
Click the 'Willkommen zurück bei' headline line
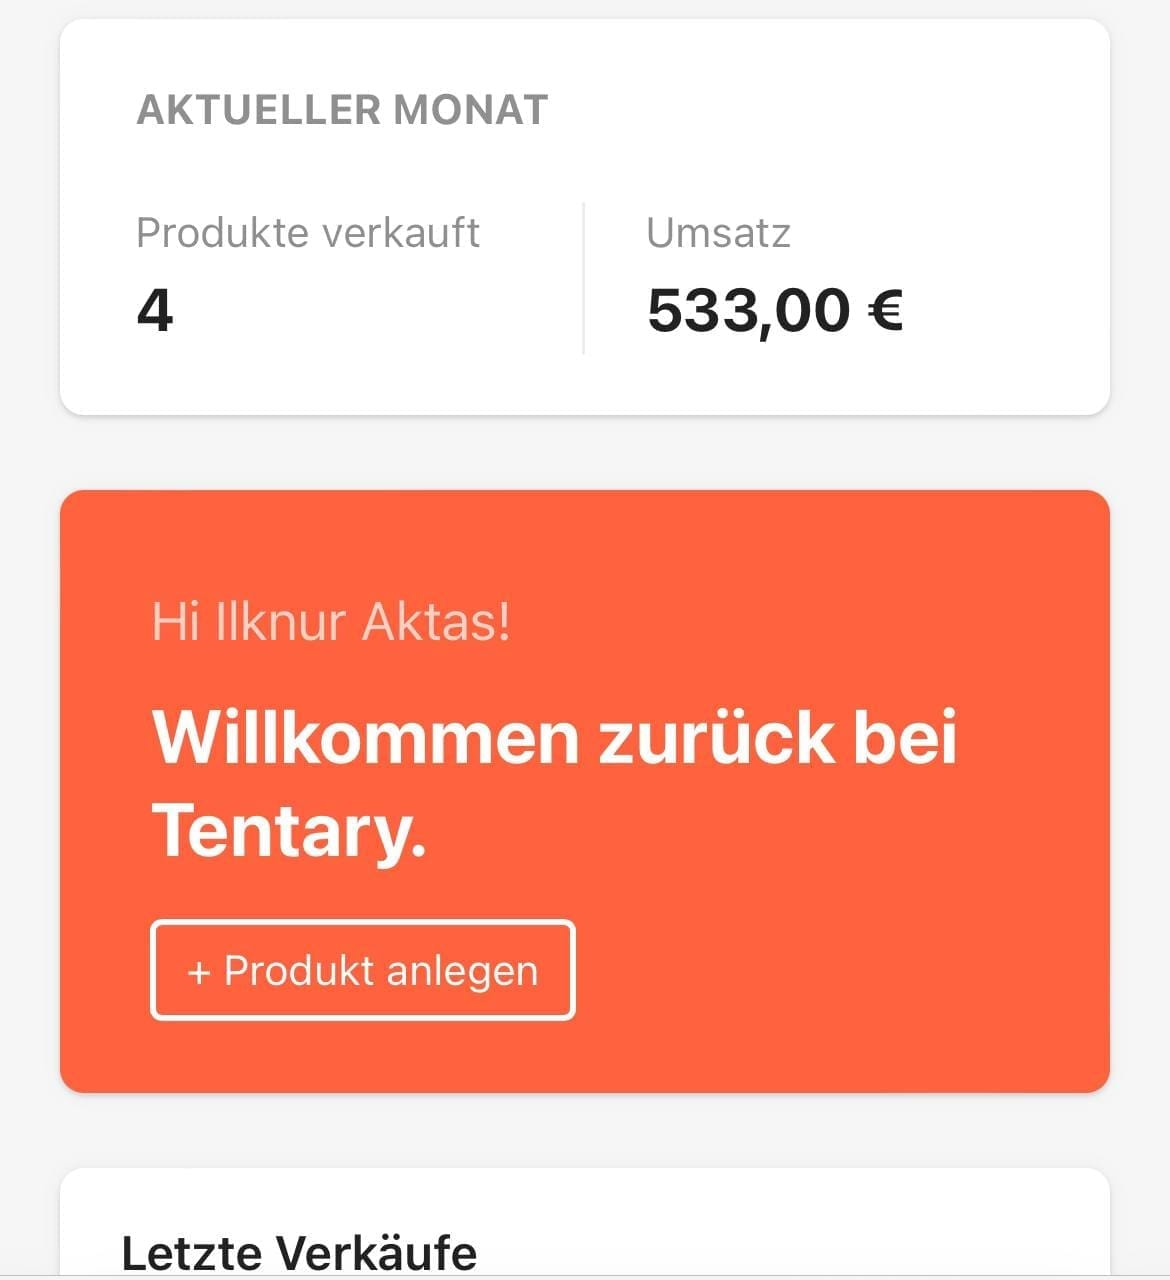tap(555, 737)
